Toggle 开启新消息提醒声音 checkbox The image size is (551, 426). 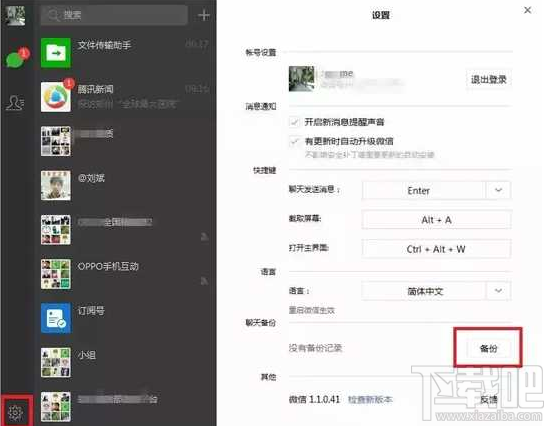[294, 122]
